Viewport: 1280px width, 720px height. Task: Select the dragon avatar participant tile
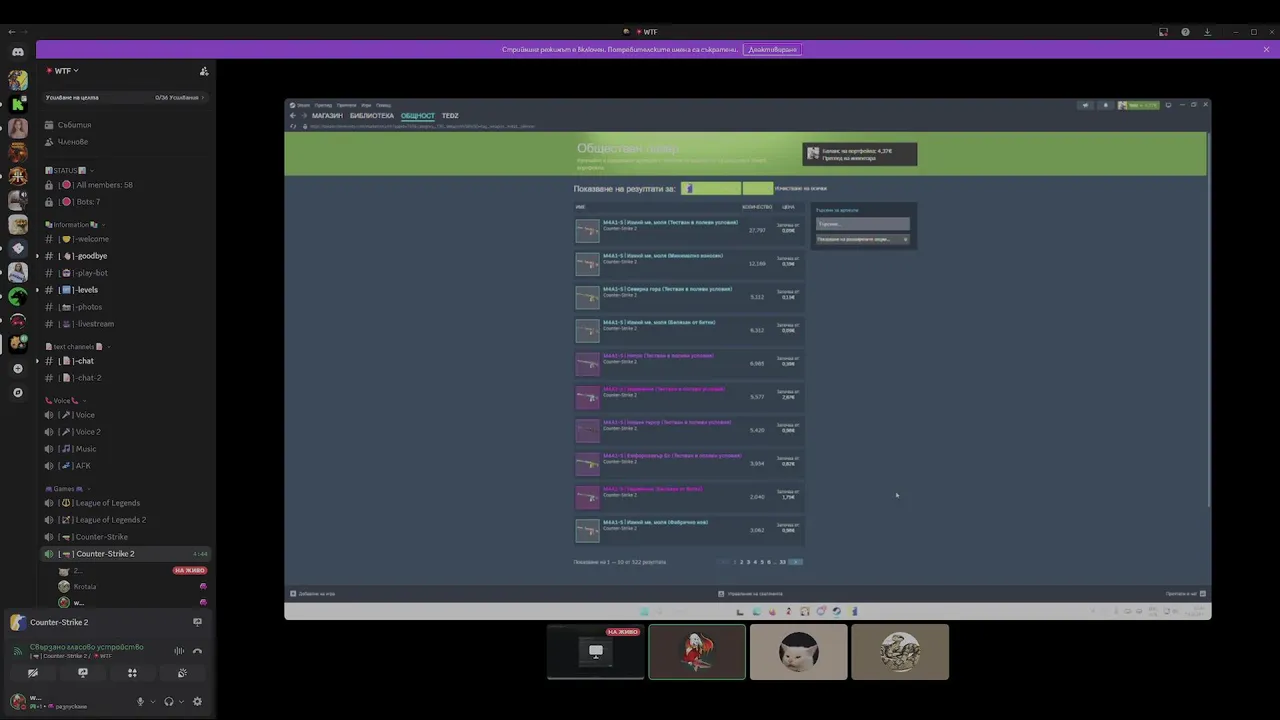900,652
